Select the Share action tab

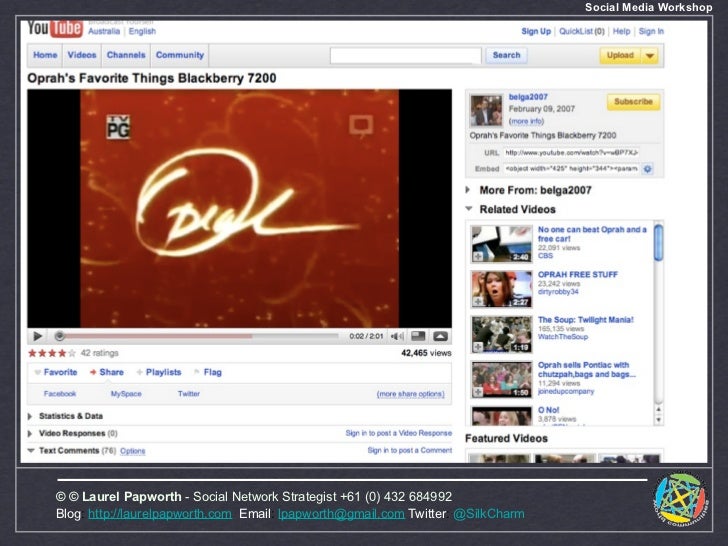107,372
